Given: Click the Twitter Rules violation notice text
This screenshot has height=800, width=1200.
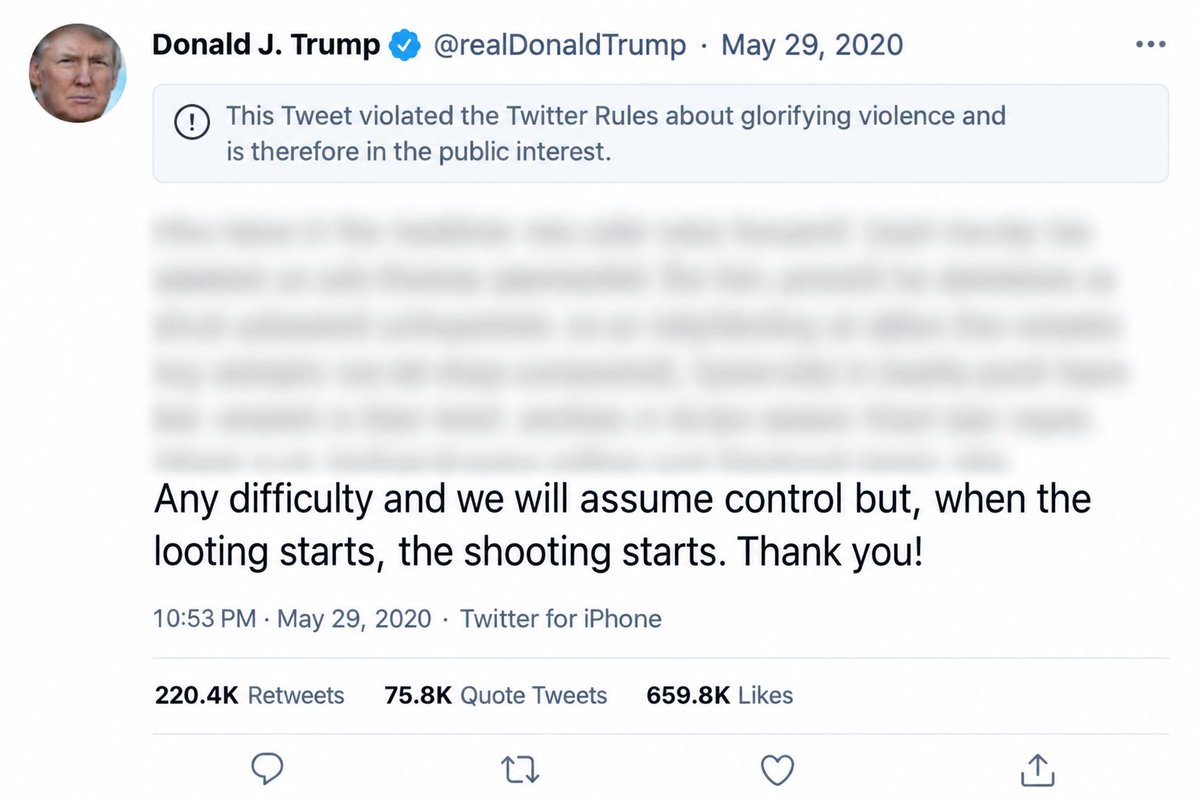Looking at the screenshot, I should [x=616, y=134].
